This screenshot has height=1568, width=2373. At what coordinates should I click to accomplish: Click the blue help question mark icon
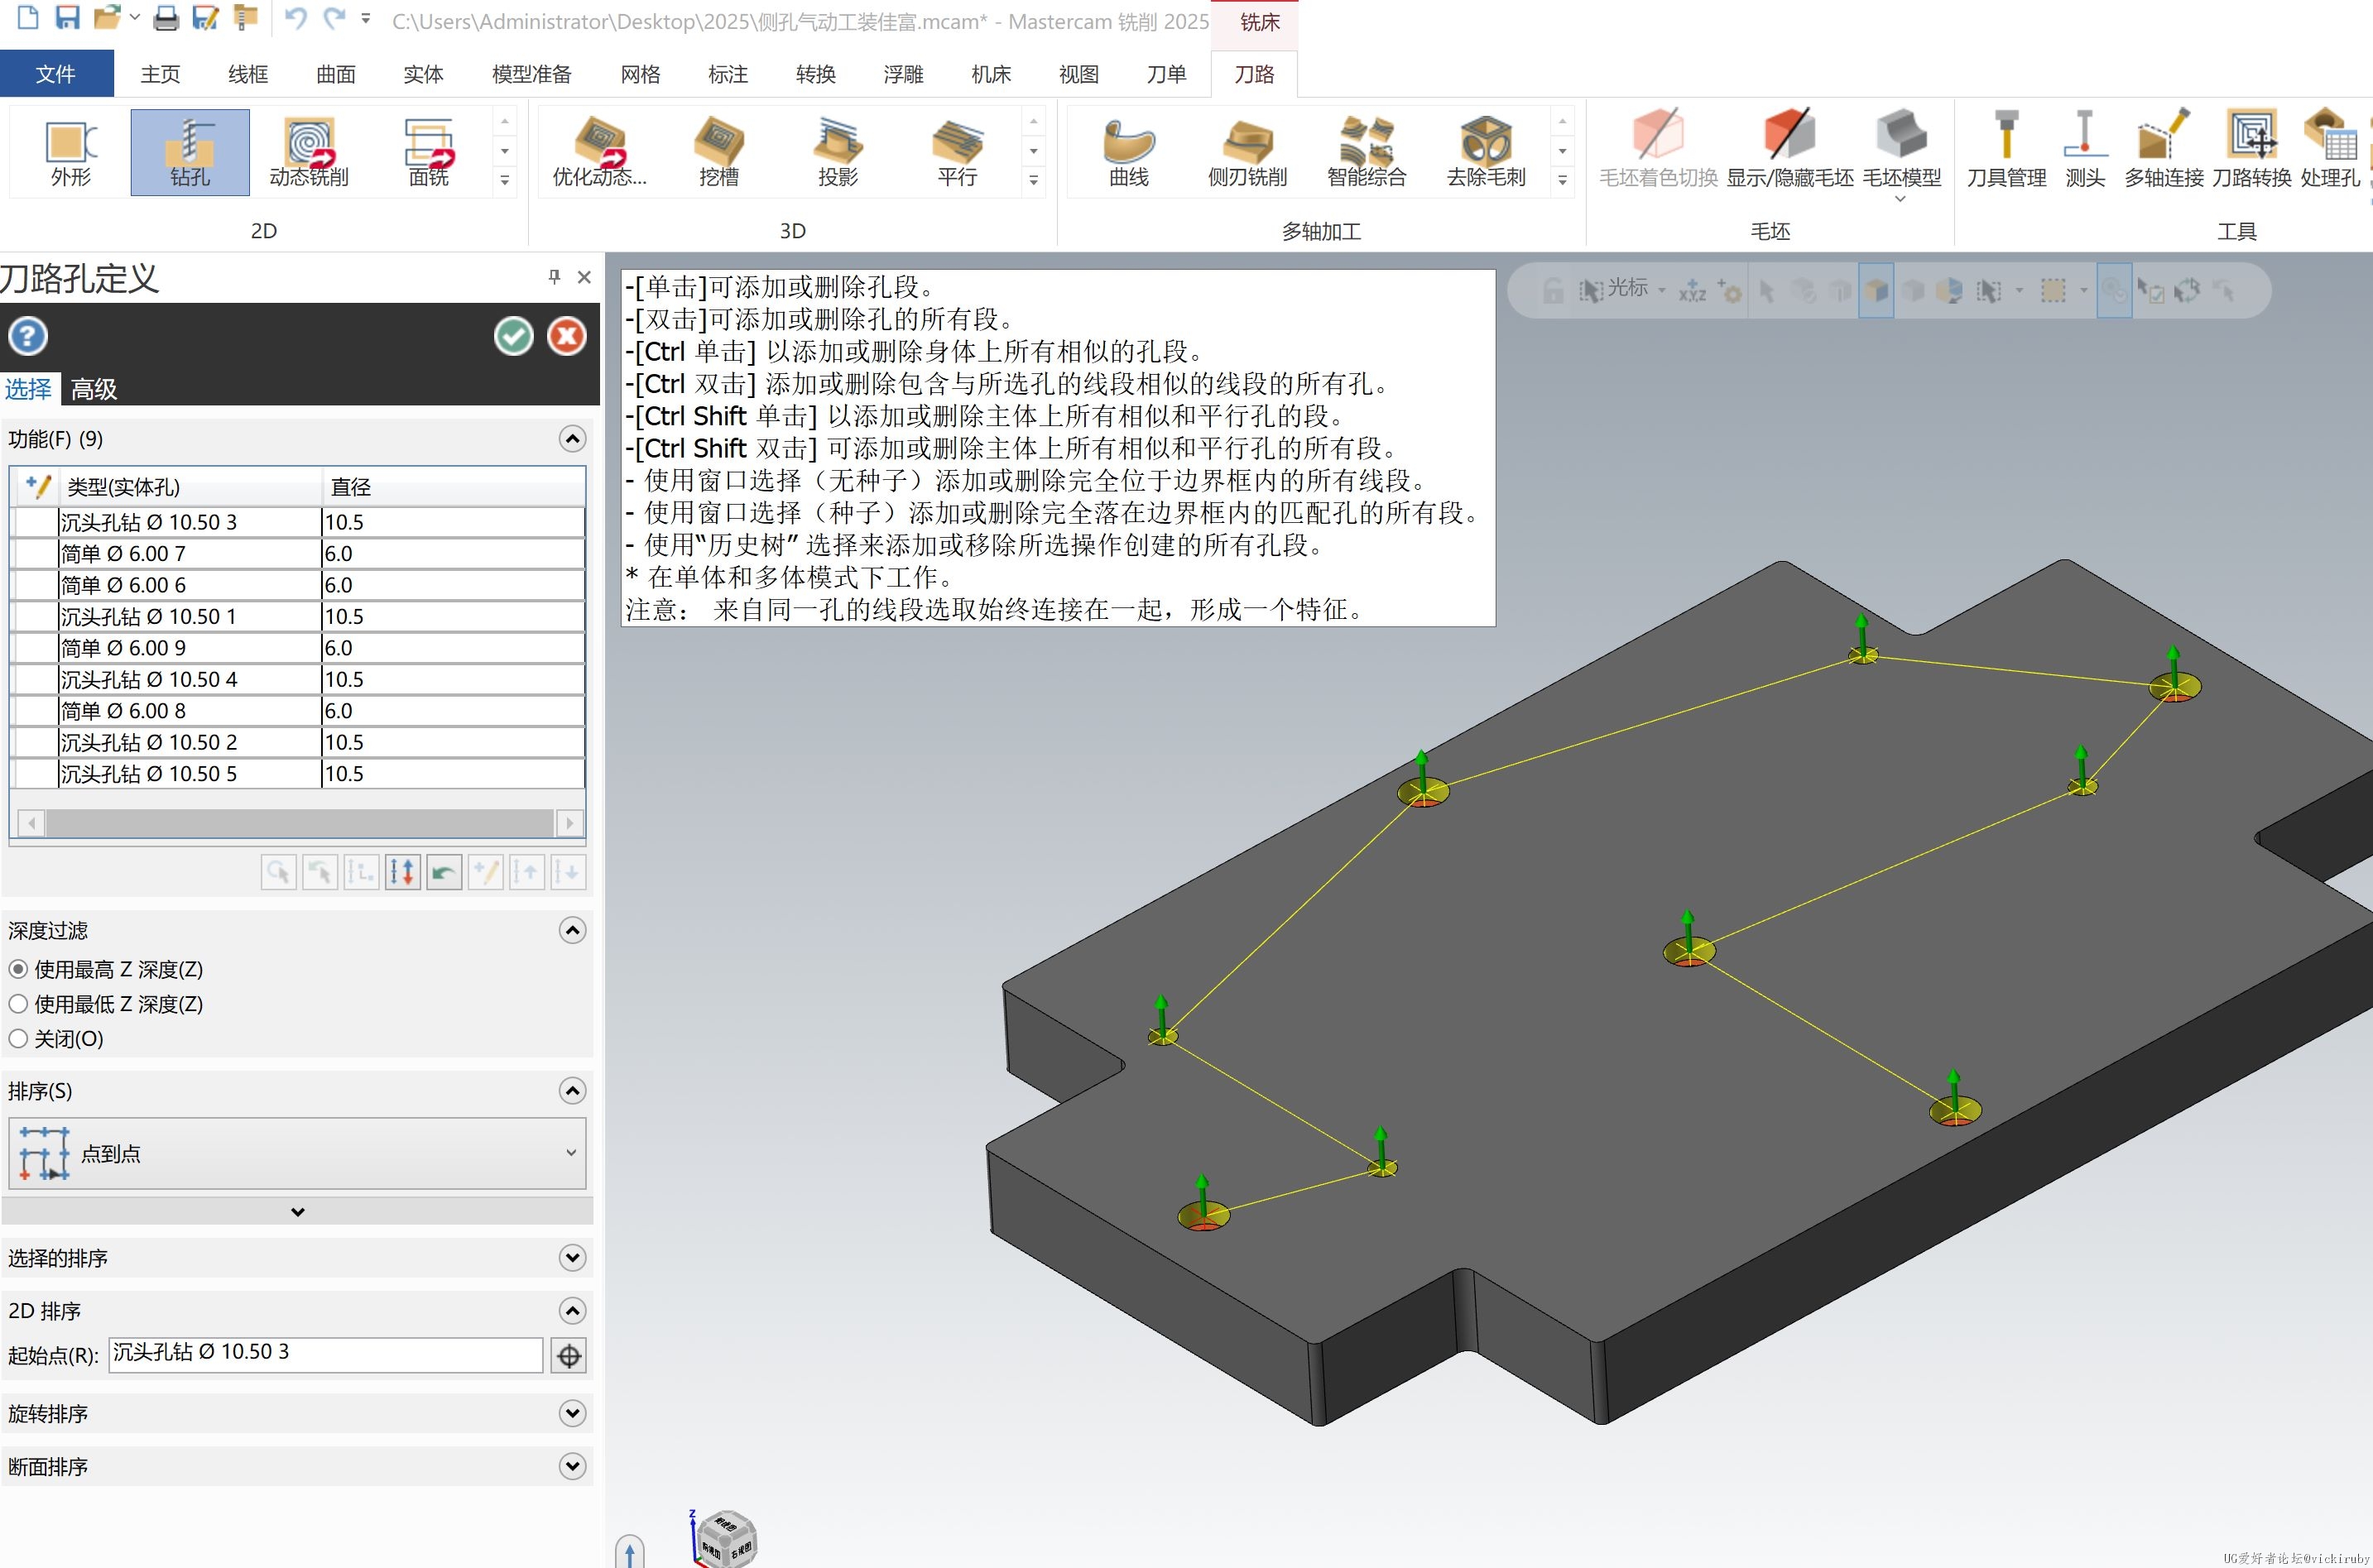pyautogui.click(x=28, y=336)
